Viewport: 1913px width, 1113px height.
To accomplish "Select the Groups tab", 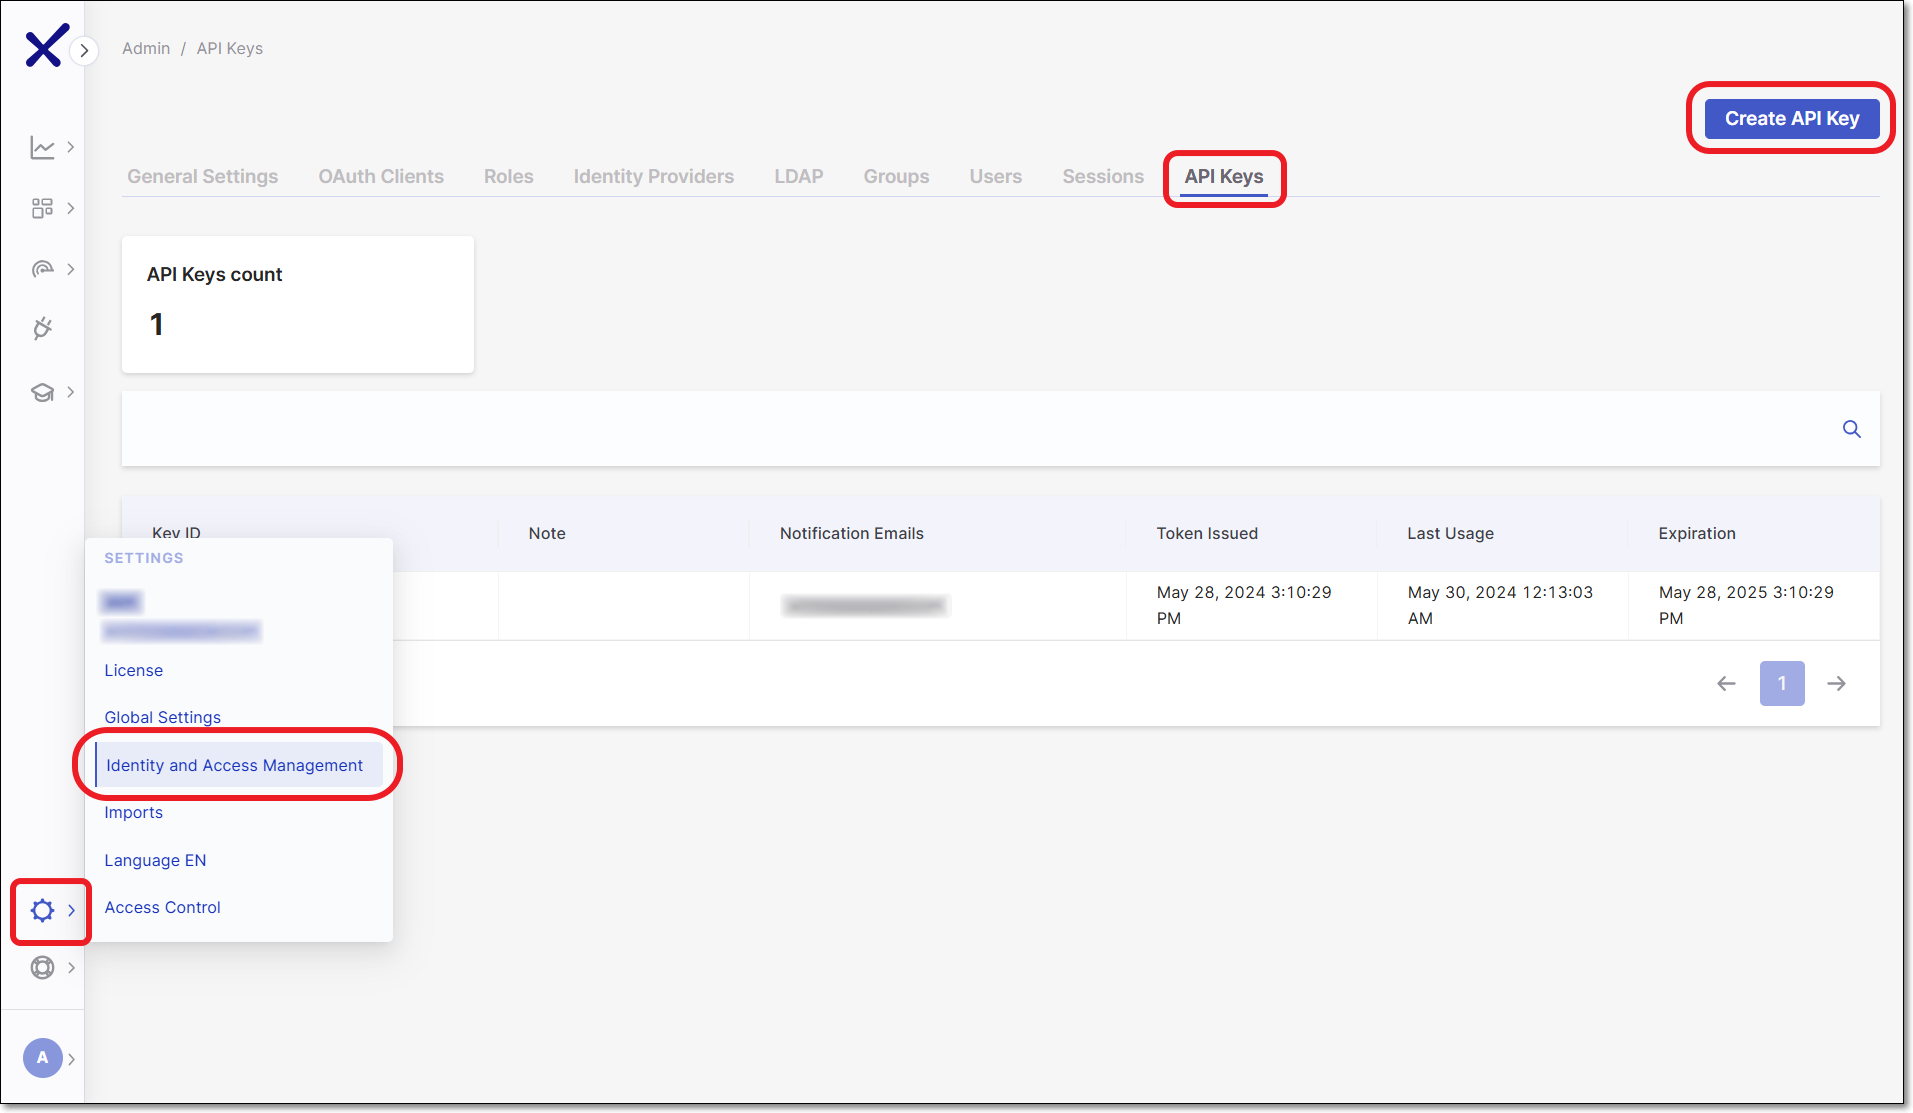I will click(x=897, y=176).
